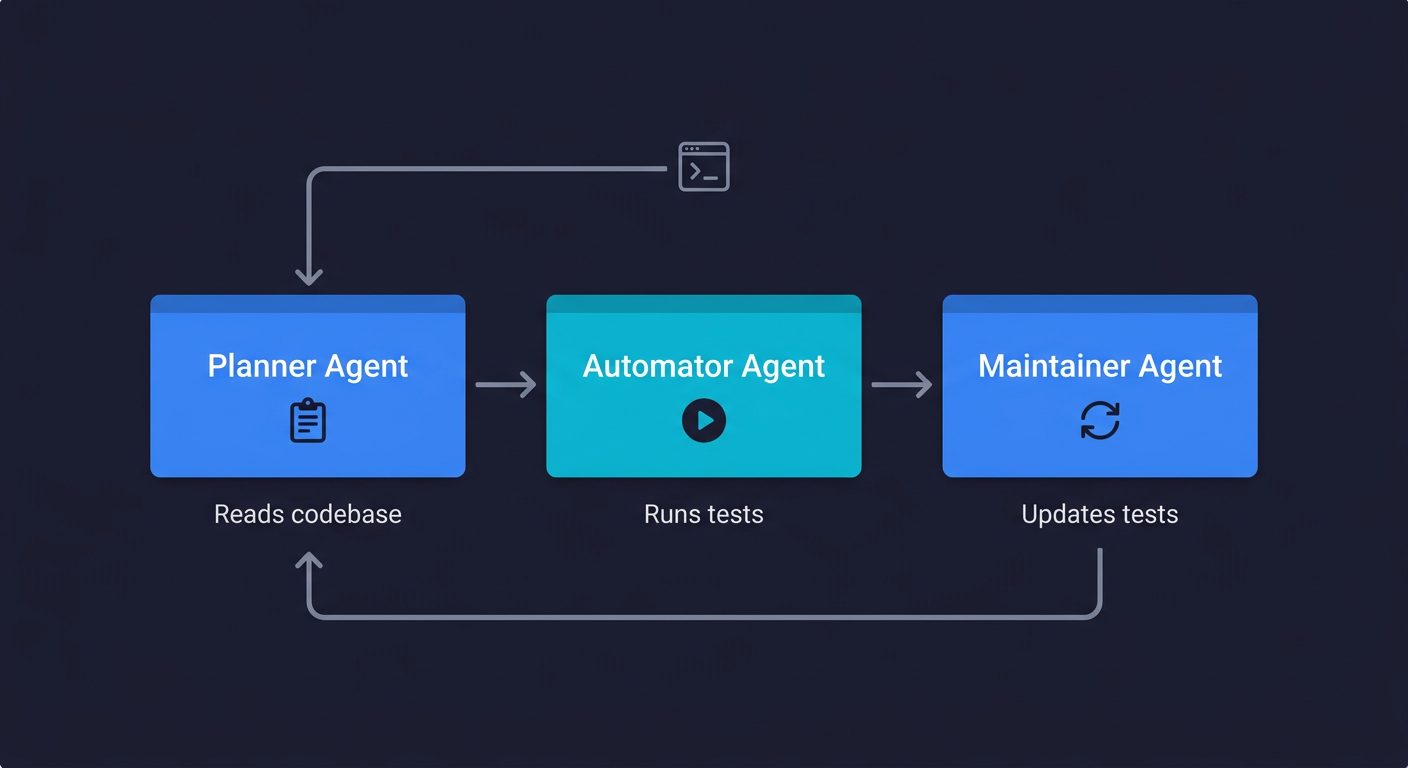
Task: Click the clipboard clip detail in Planner icon
Action: [x=308, y=403]
